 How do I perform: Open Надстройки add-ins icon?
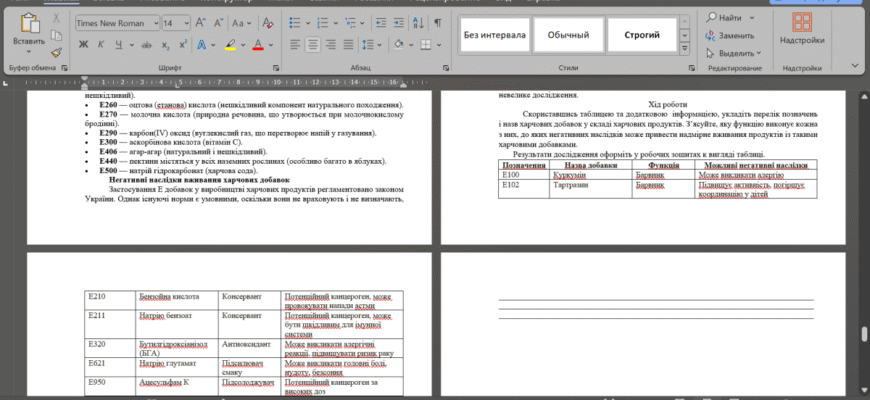[x=802, y=29]
